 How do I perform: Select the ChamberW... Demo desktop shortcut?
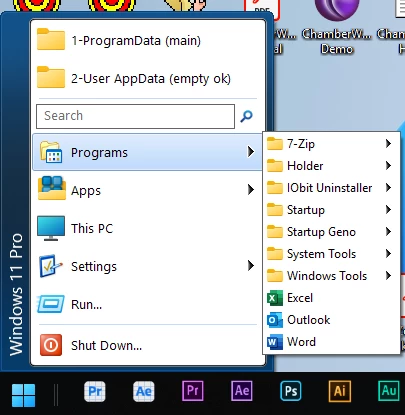tap(337, 27)
